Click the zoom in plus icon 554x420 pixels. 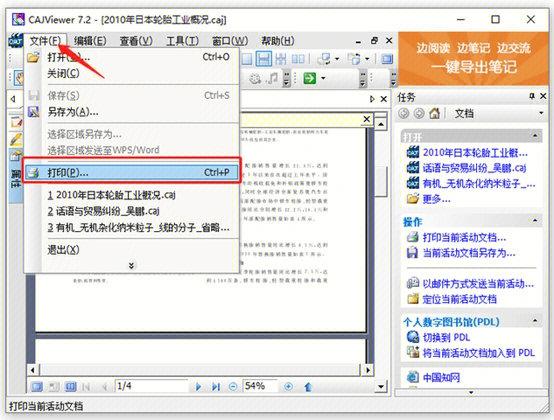point(288,387)
